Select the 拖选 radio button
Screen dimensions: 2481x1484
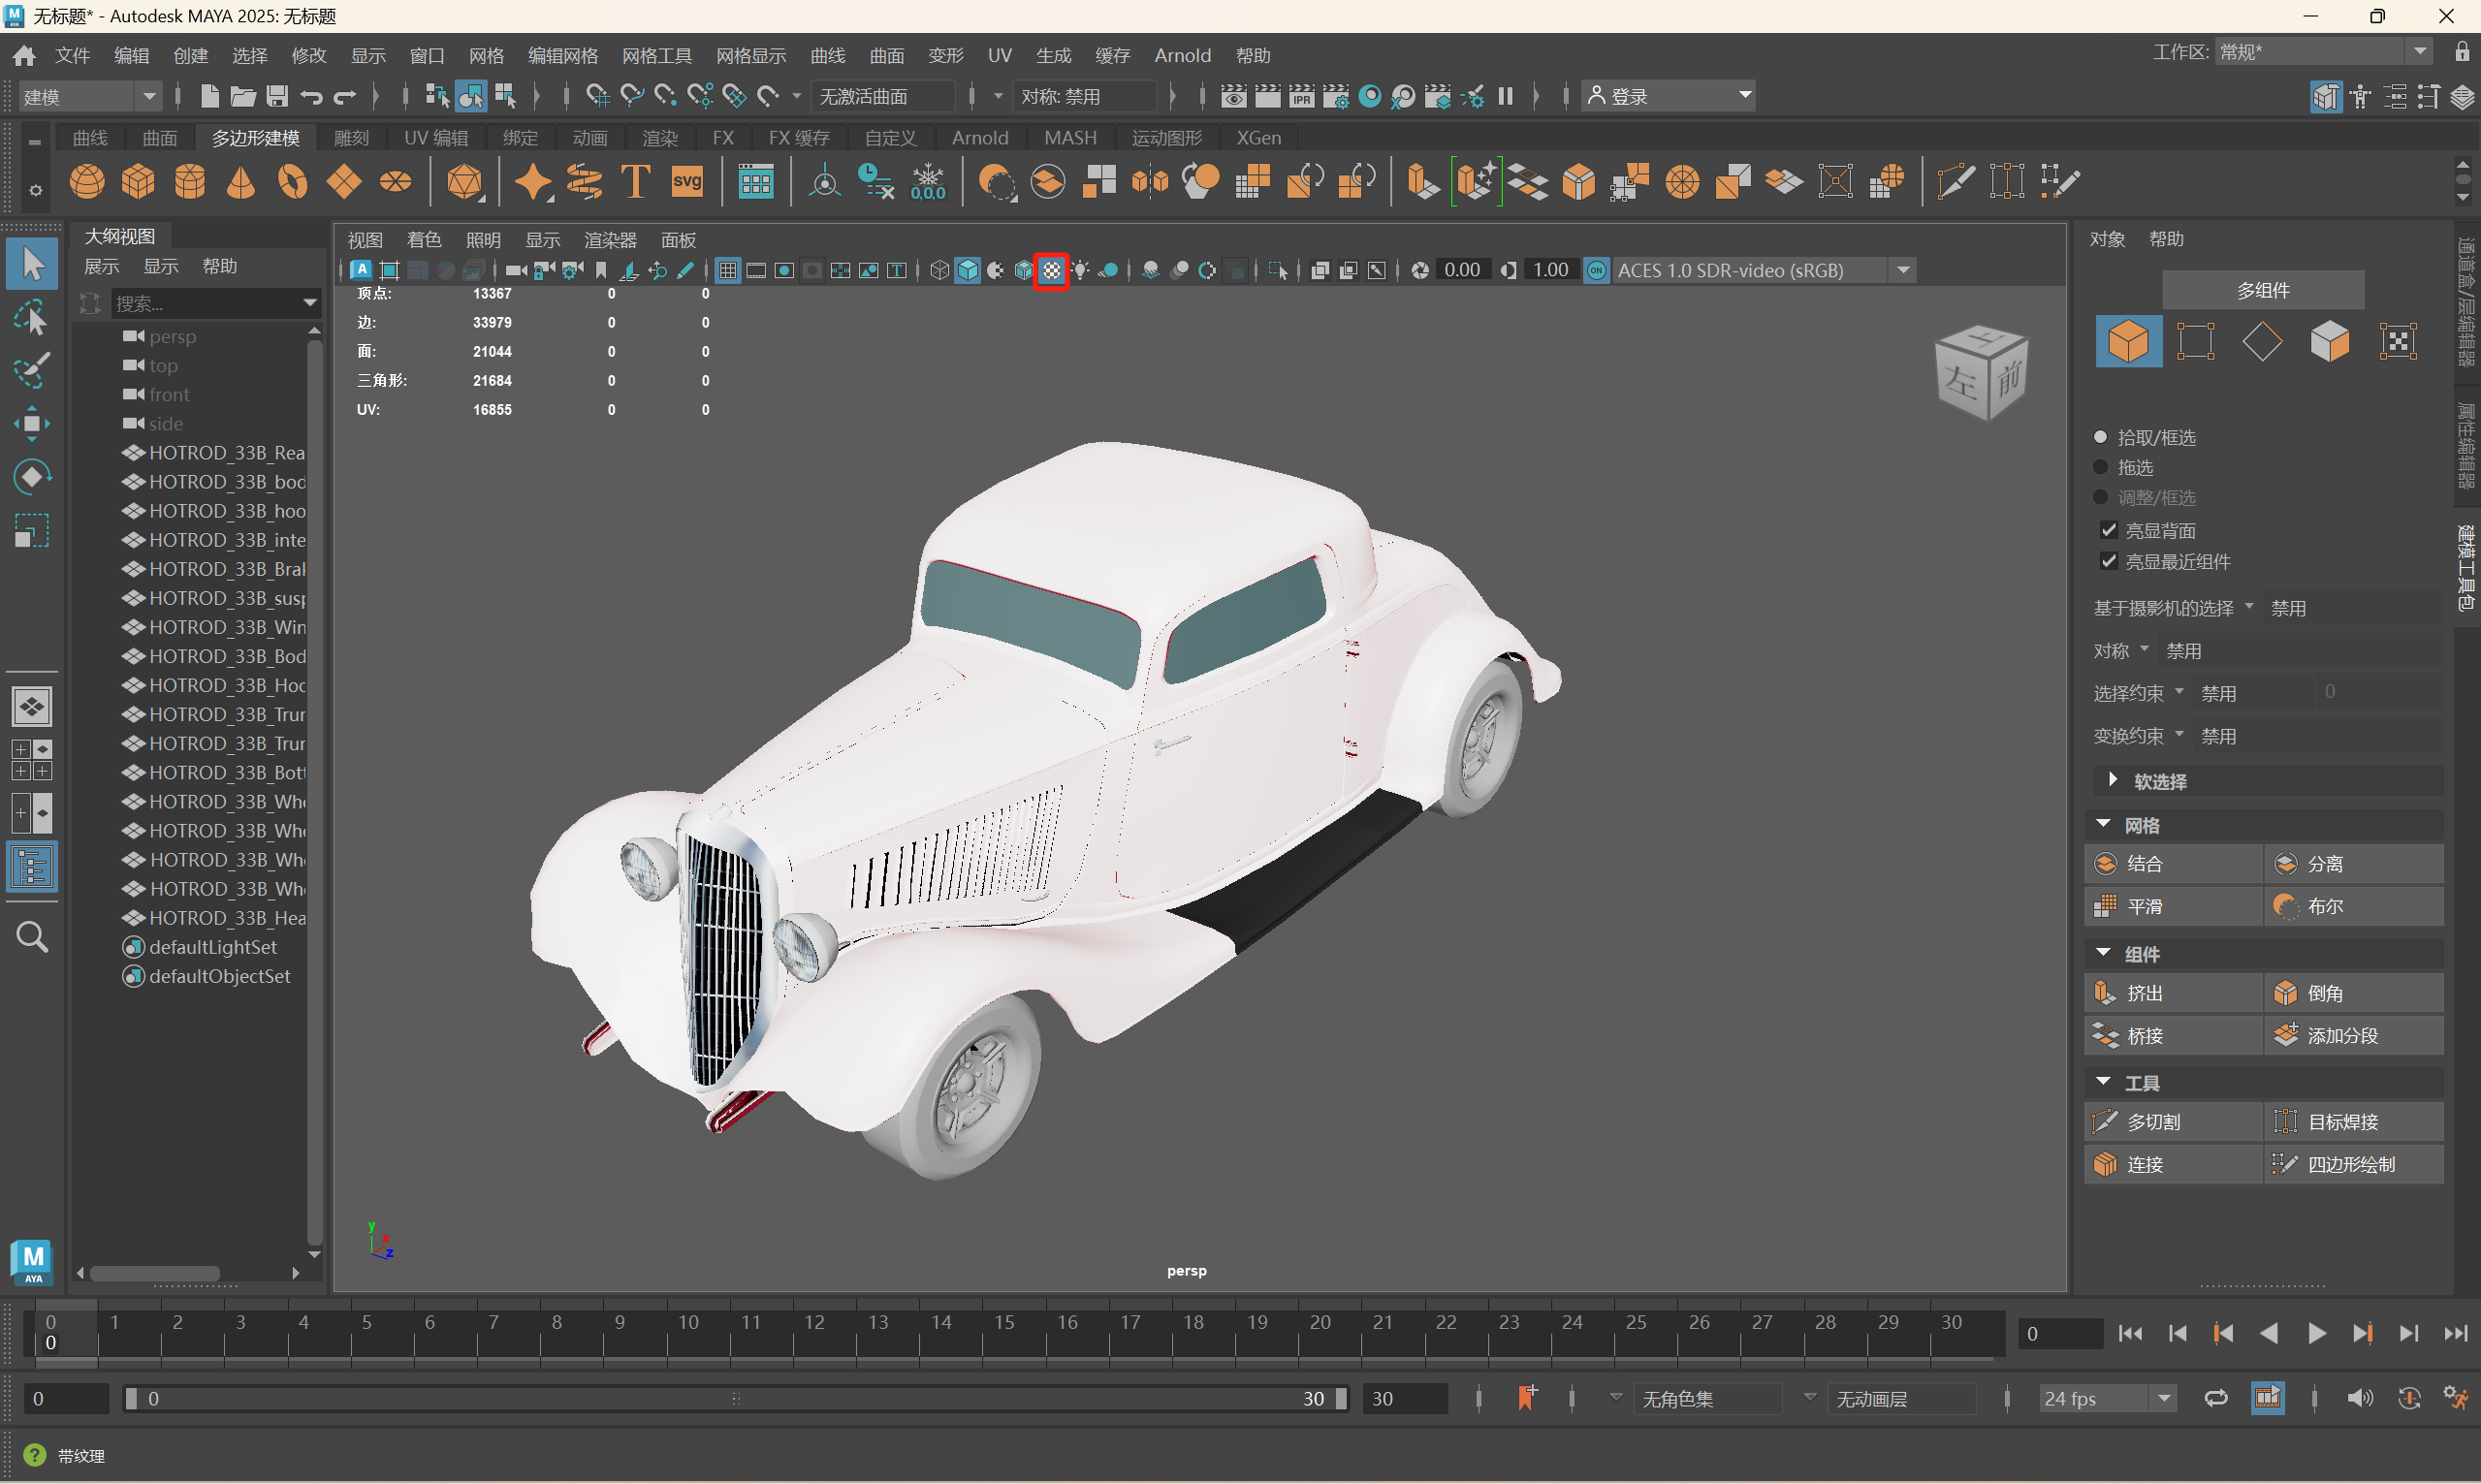point(2100,467)
